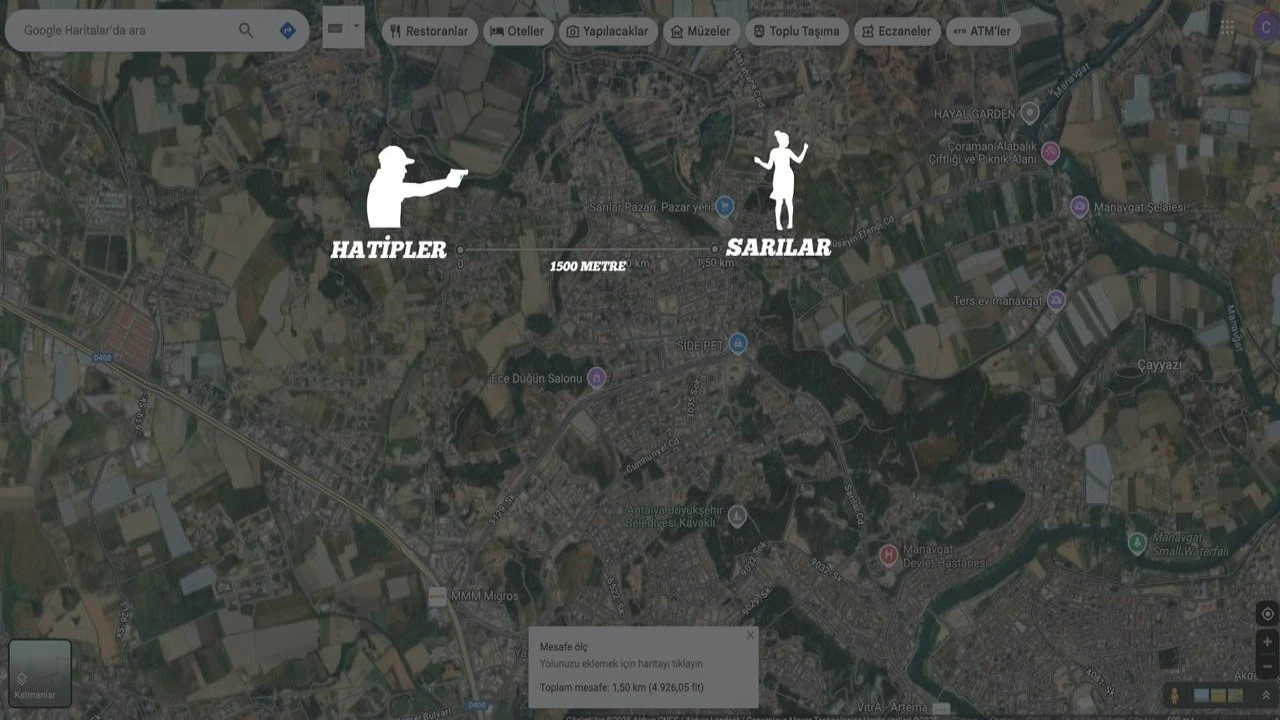Open the account profile avatar
The image size is (1280, 720).
(x=1267, y=28)
